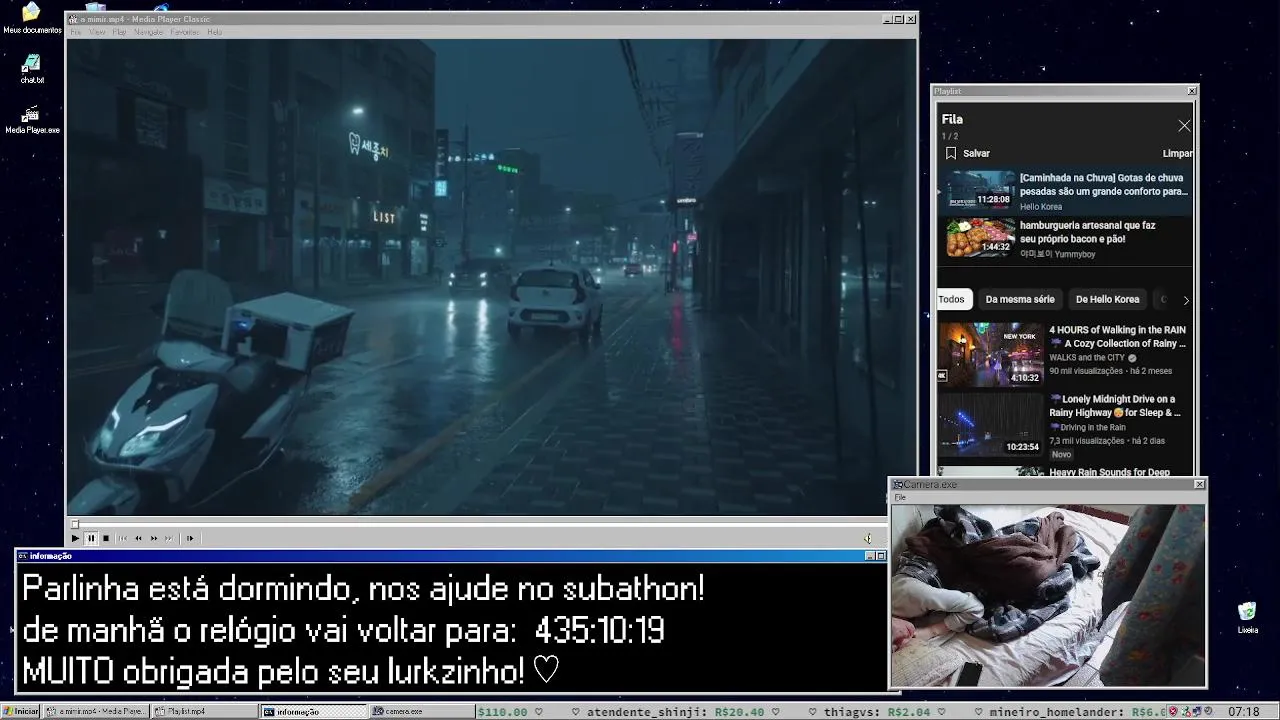Open 4 HOURS of Walking in the RAIN title
The width and height of the screenshot is (1280, 720).
(x=1117, y=336)
